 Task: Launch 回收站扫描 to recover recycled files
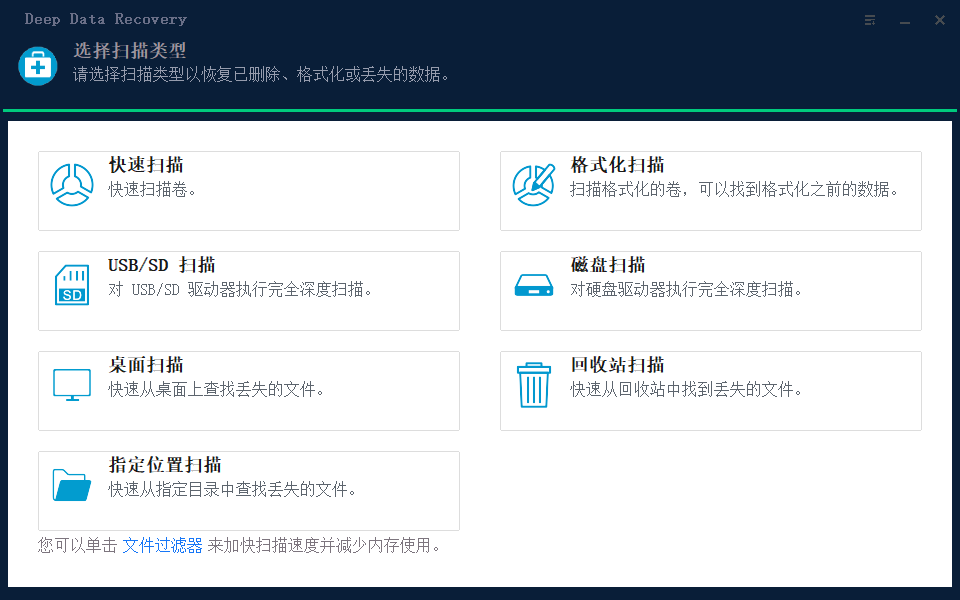pos(710,390)
